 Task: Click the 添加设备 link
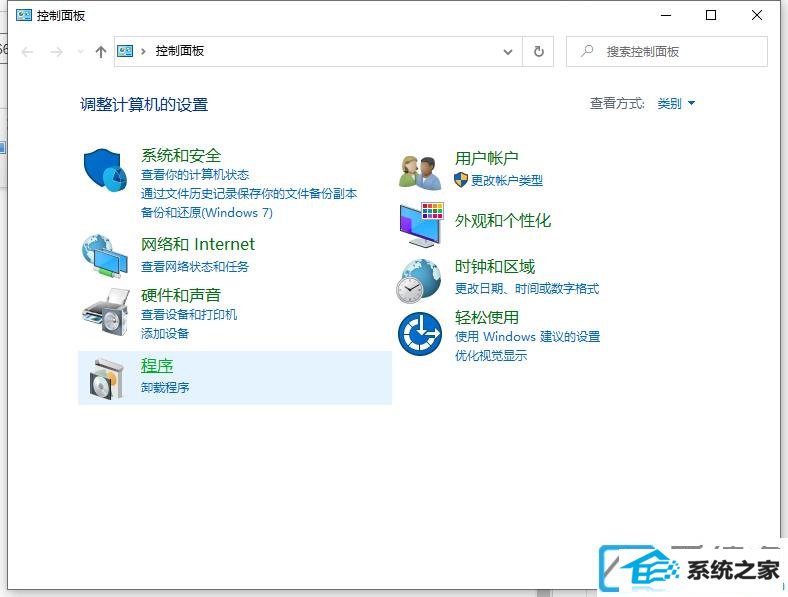pos(165,333)
